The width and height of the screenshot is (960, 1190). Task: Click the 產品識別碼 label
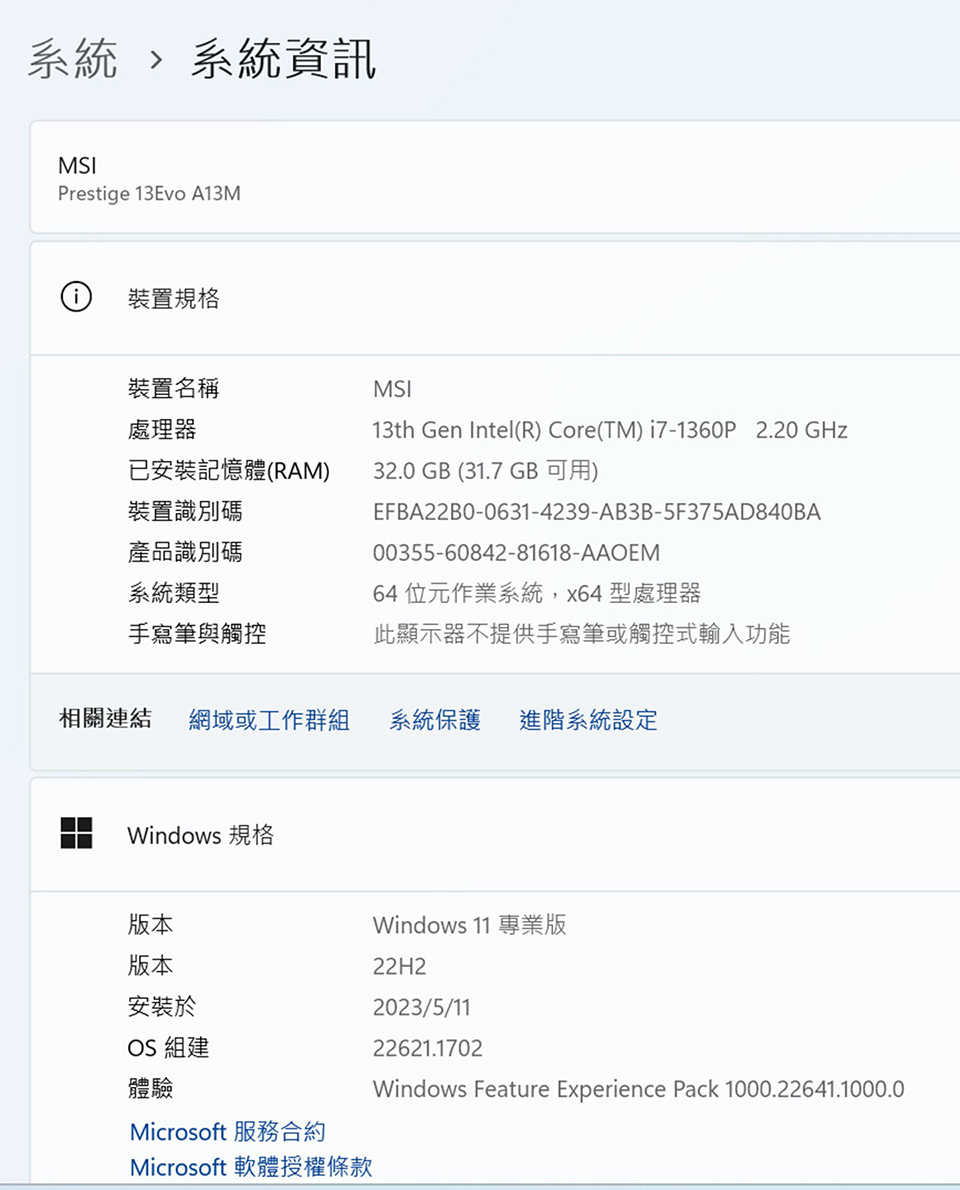click(x=185, y=552)
